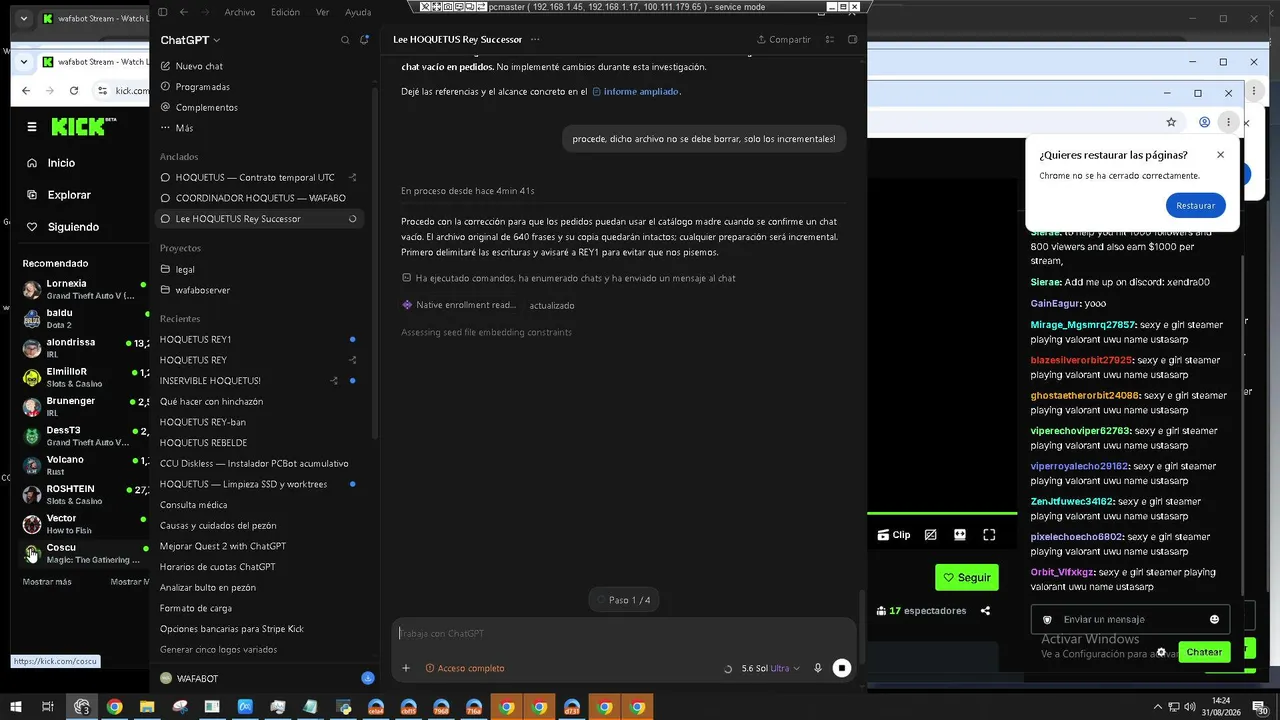Expand the executed commands summary line
Image resolution: width=1280 pixels, height=720 pixels.
click(x=568, y=278)
